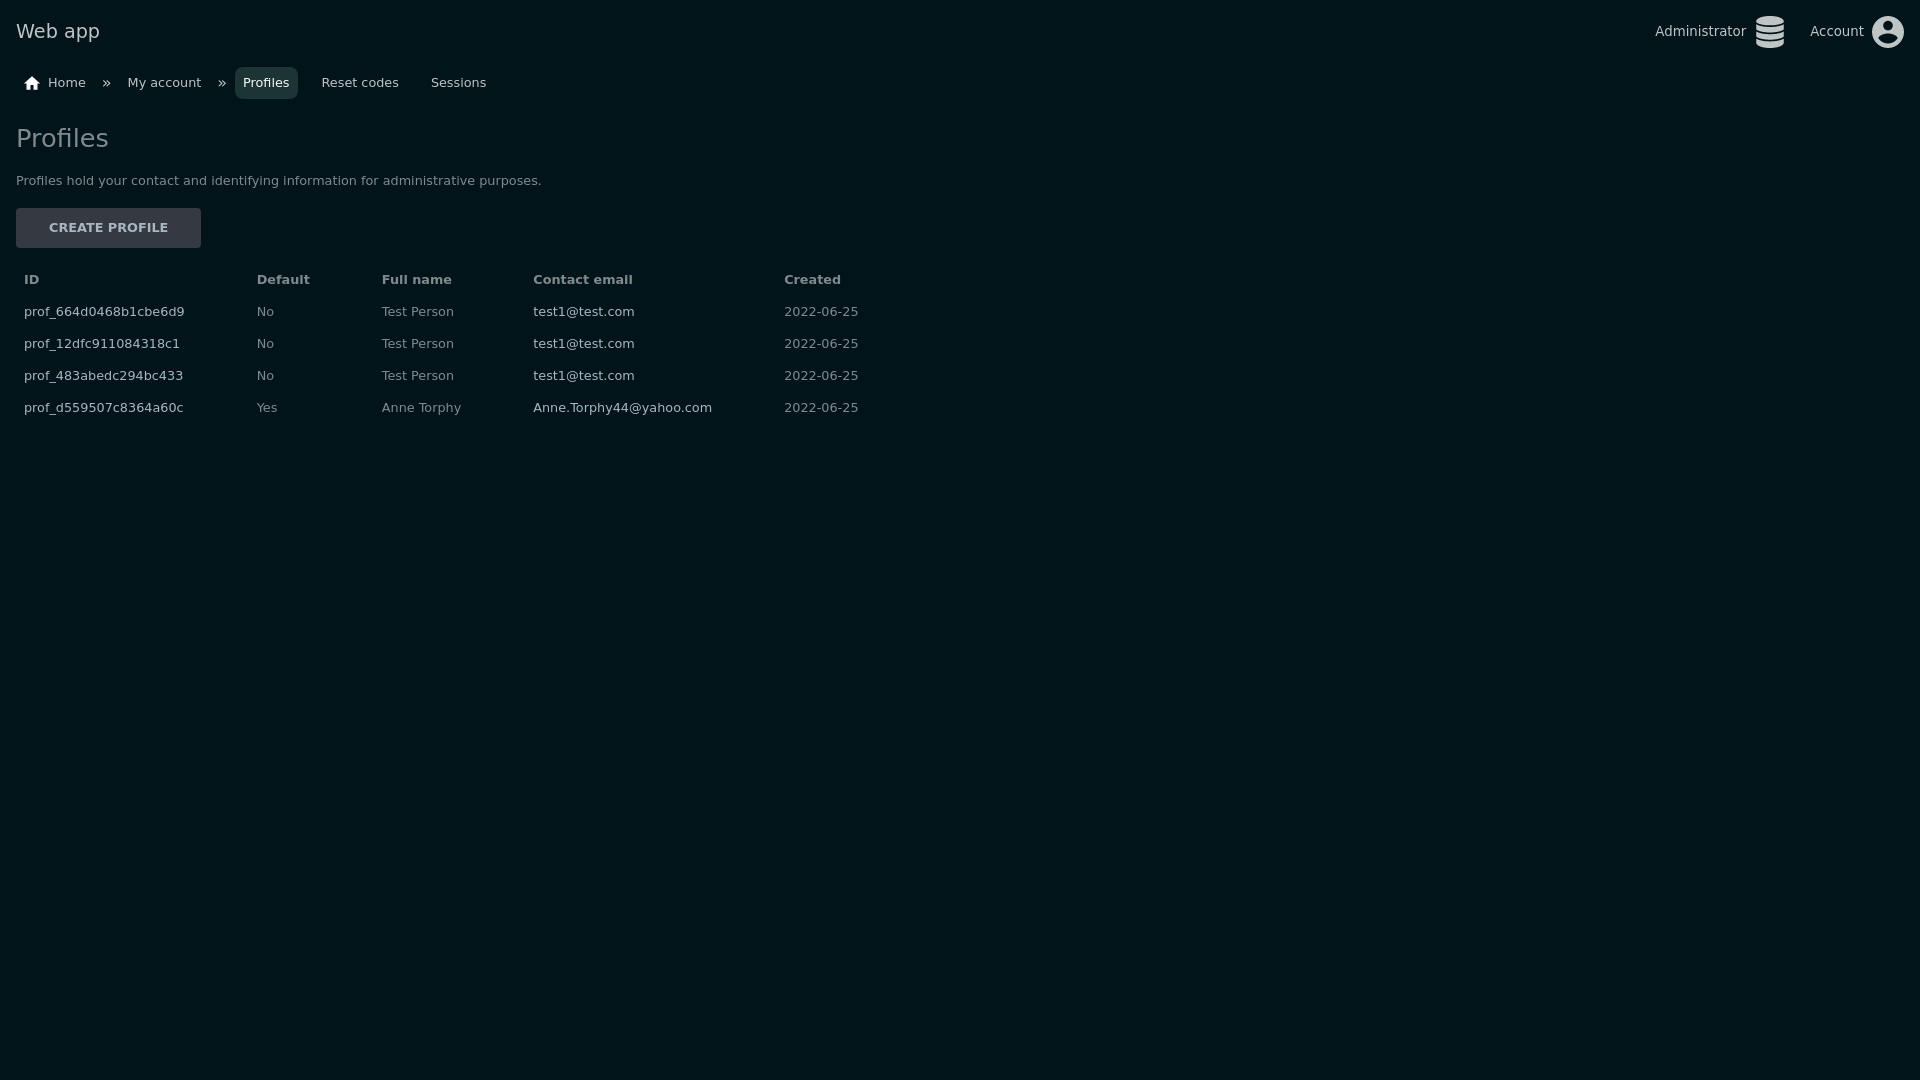Open the Administrator database icon
The image size is (1920, 1080).
(1769, 32)
